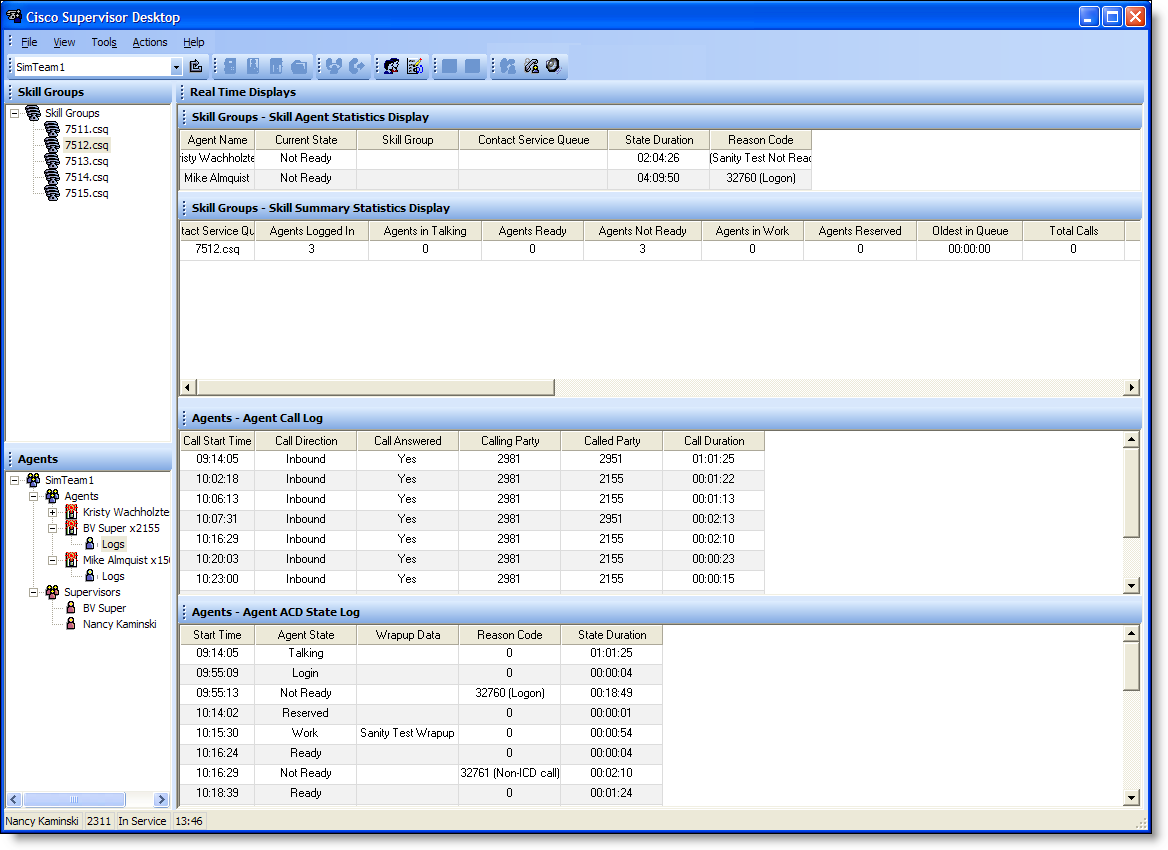Sort by Call Duration column header

click(x=714, y=441)
